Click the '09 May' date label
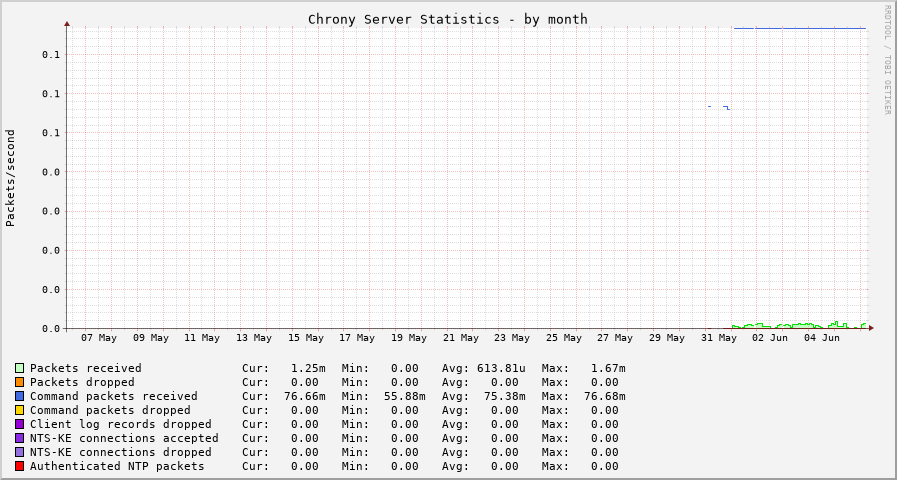Viewport: 897px width, 480px height. click(x=151, y=338)
